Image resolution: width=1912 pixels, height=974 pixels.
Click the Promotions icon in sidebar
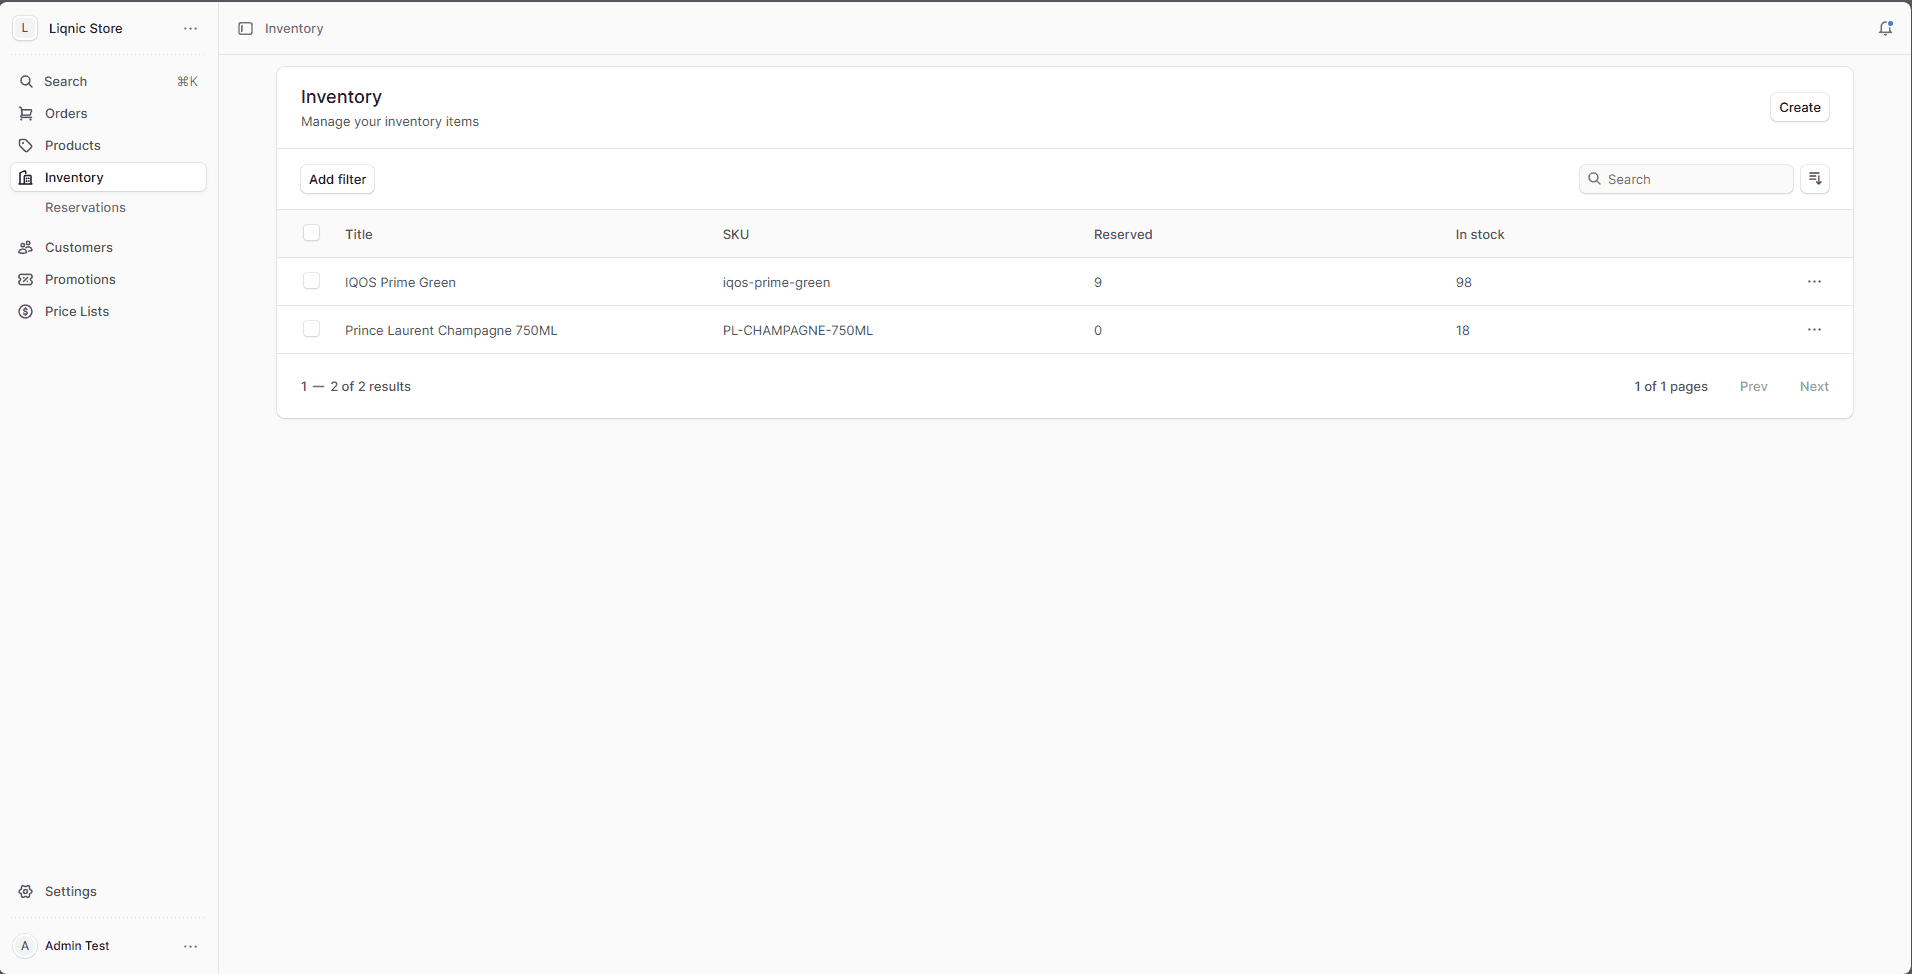(x=26, y=280)
